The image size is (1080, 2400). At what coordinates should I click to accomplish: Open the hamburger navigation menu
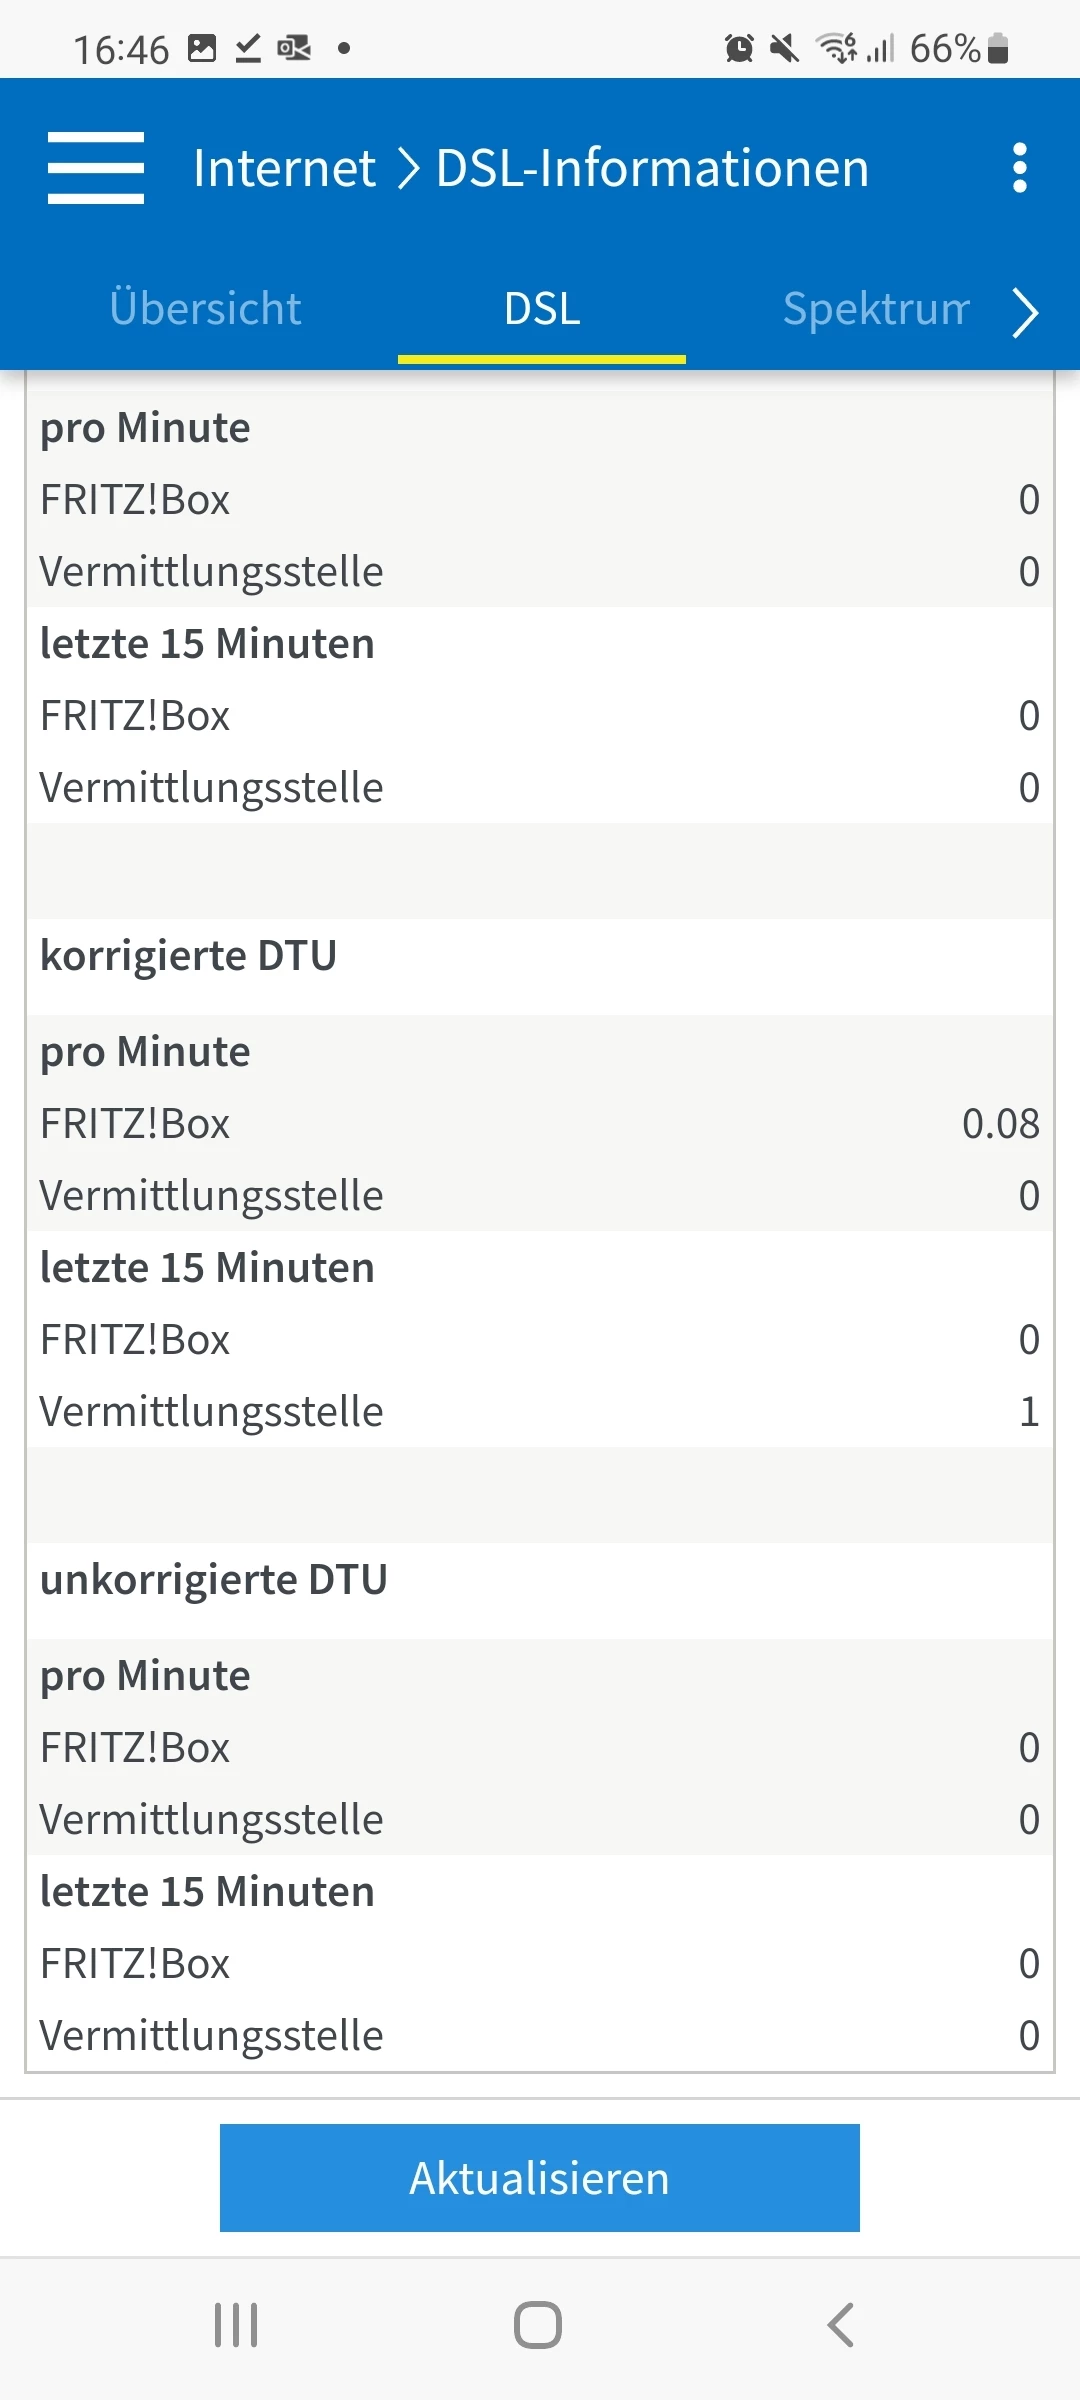pos(96,168)
